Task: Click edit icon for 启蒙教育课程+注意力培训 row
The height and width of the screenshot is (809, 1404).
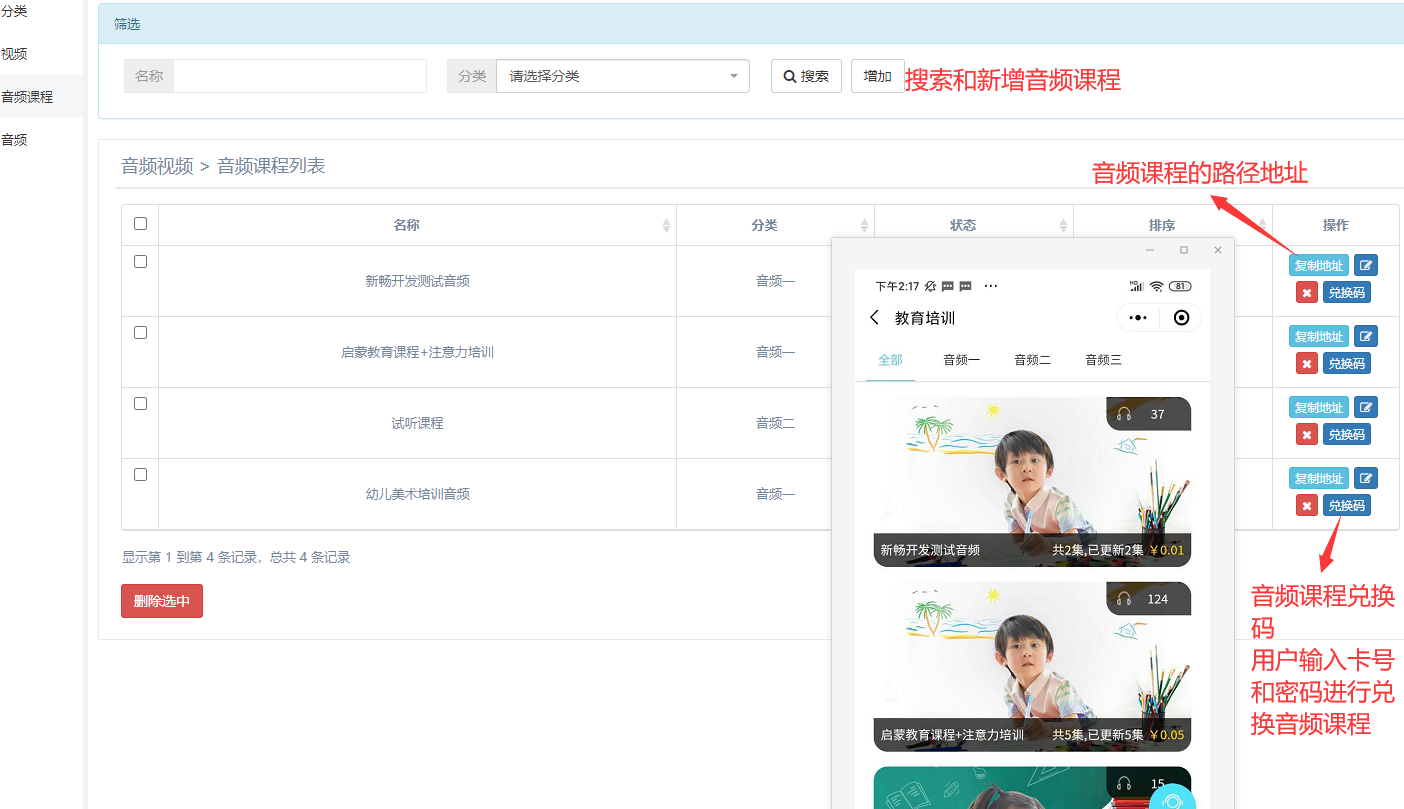Action: (x=1366, y=336)
